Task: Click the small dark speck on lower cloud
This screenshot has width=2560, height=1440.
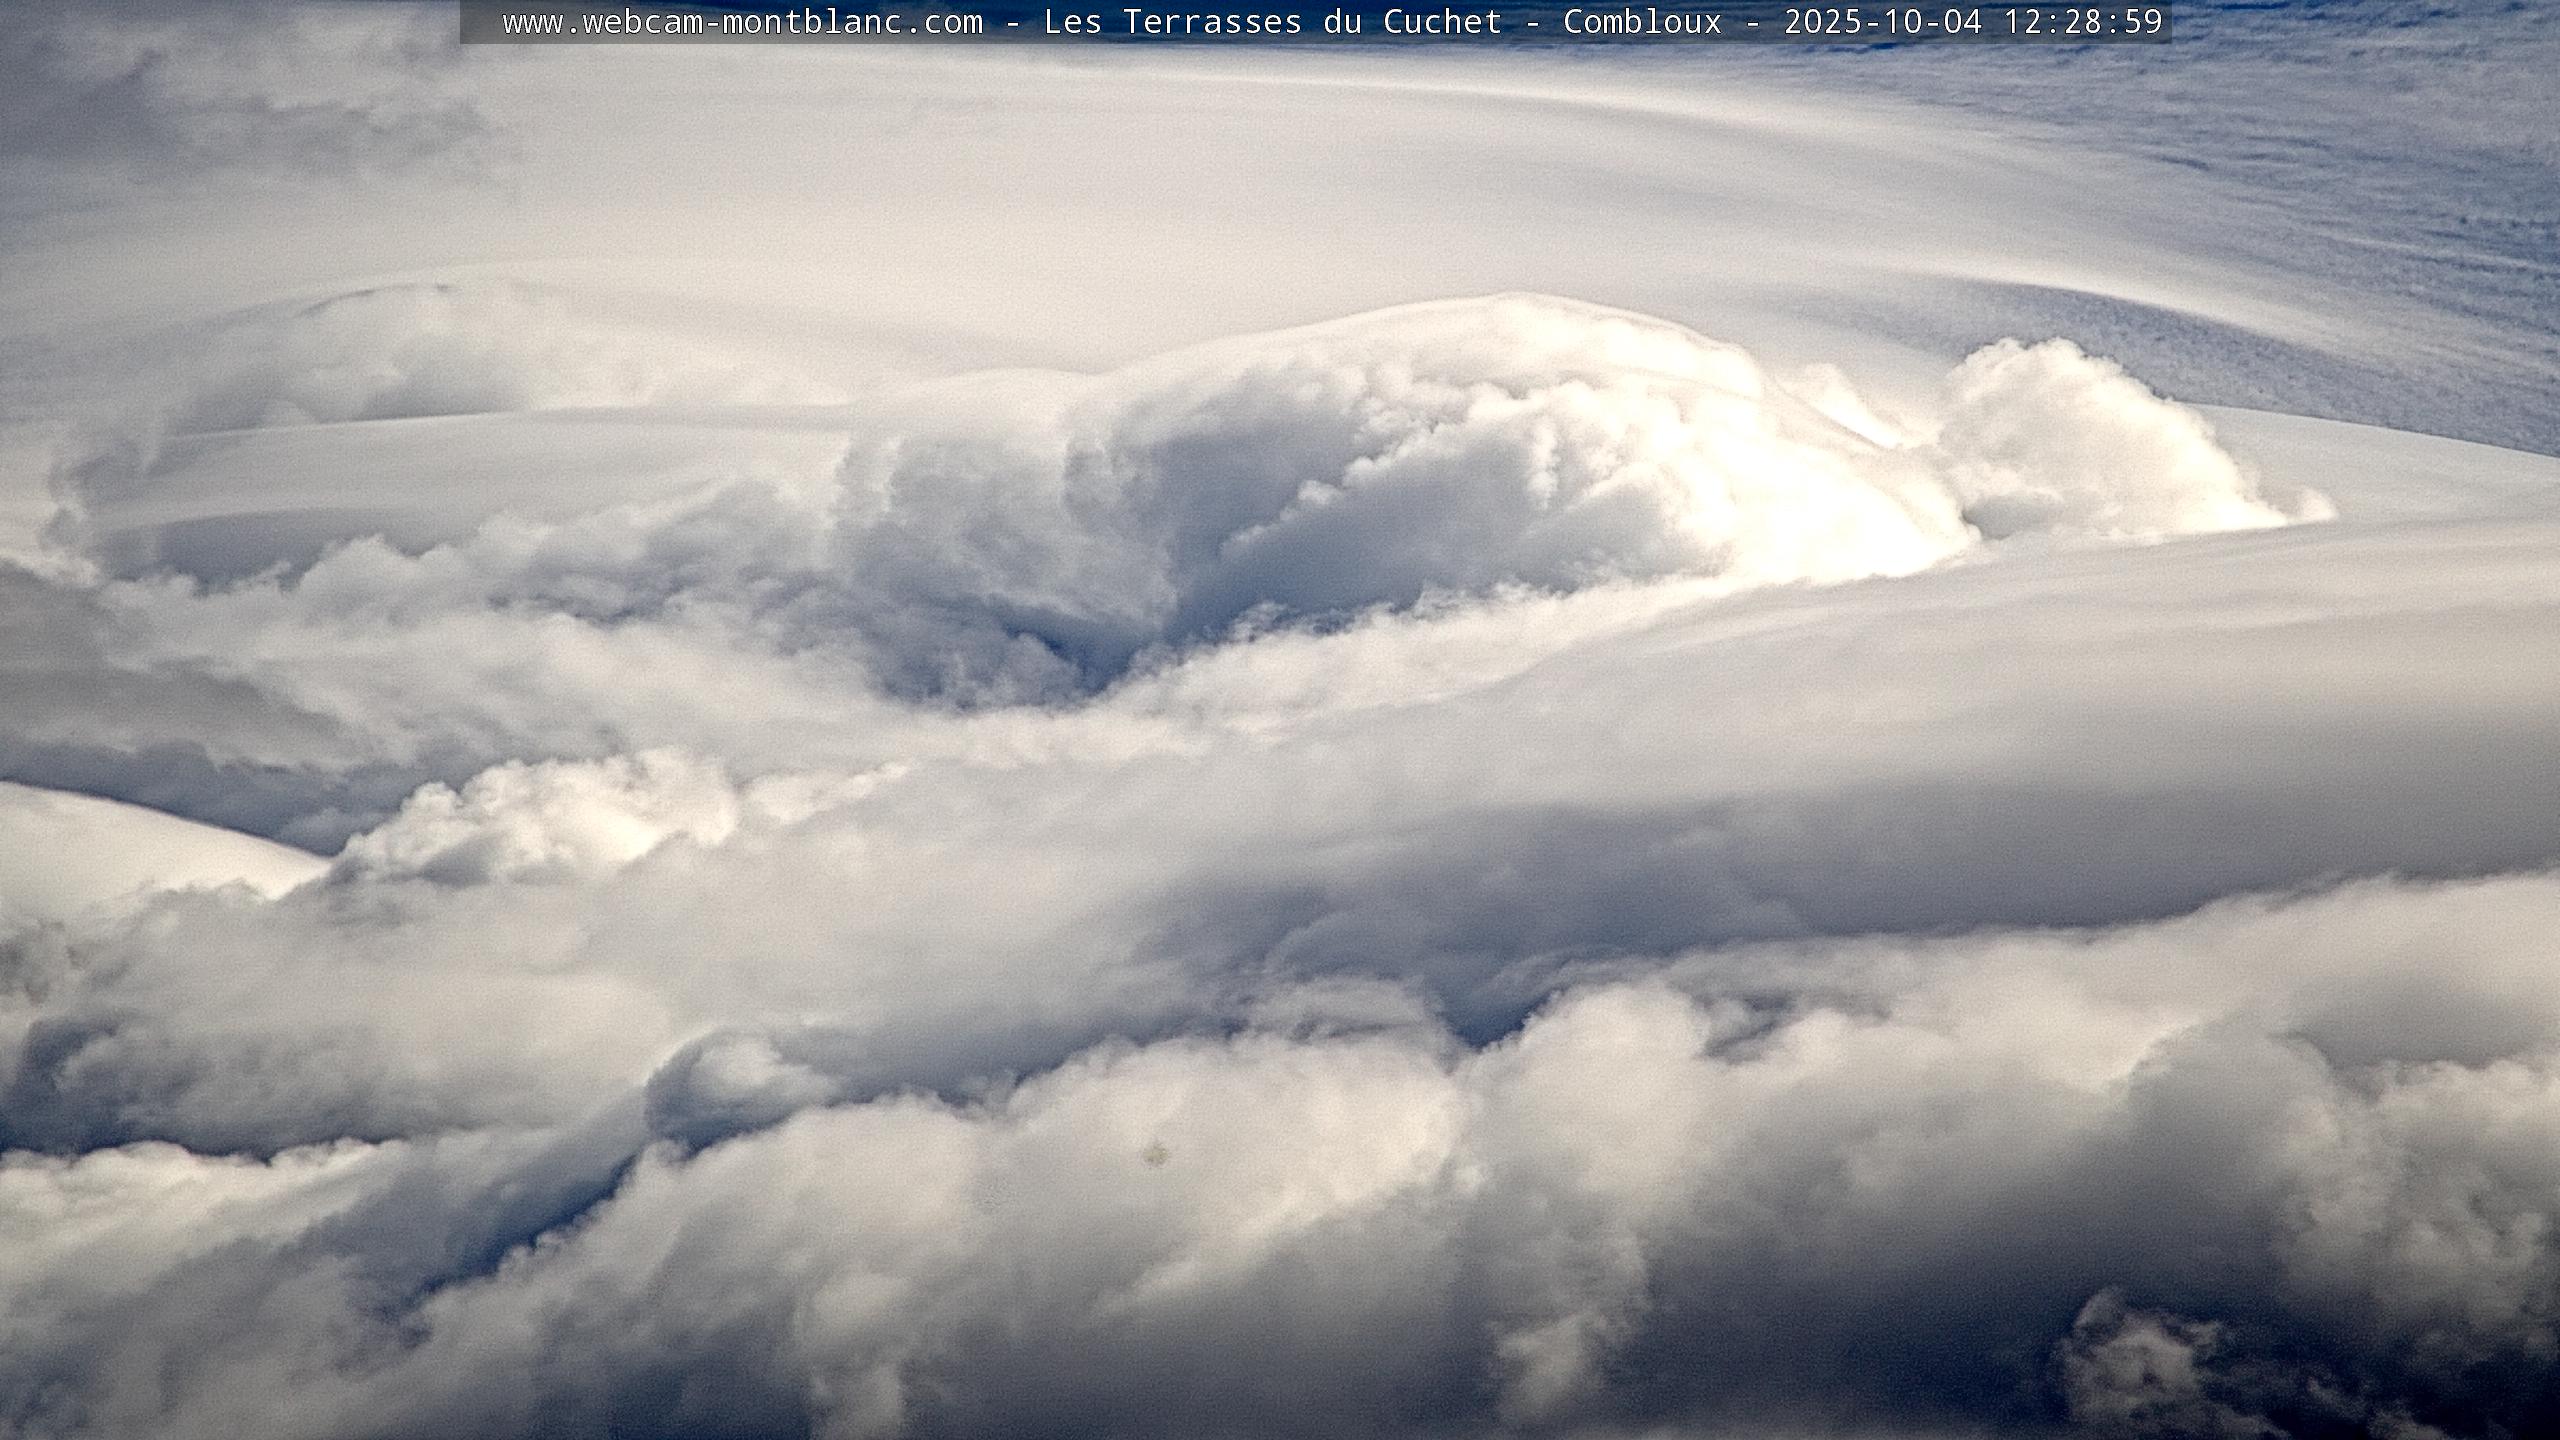Action: (x=1157, y=1156)
